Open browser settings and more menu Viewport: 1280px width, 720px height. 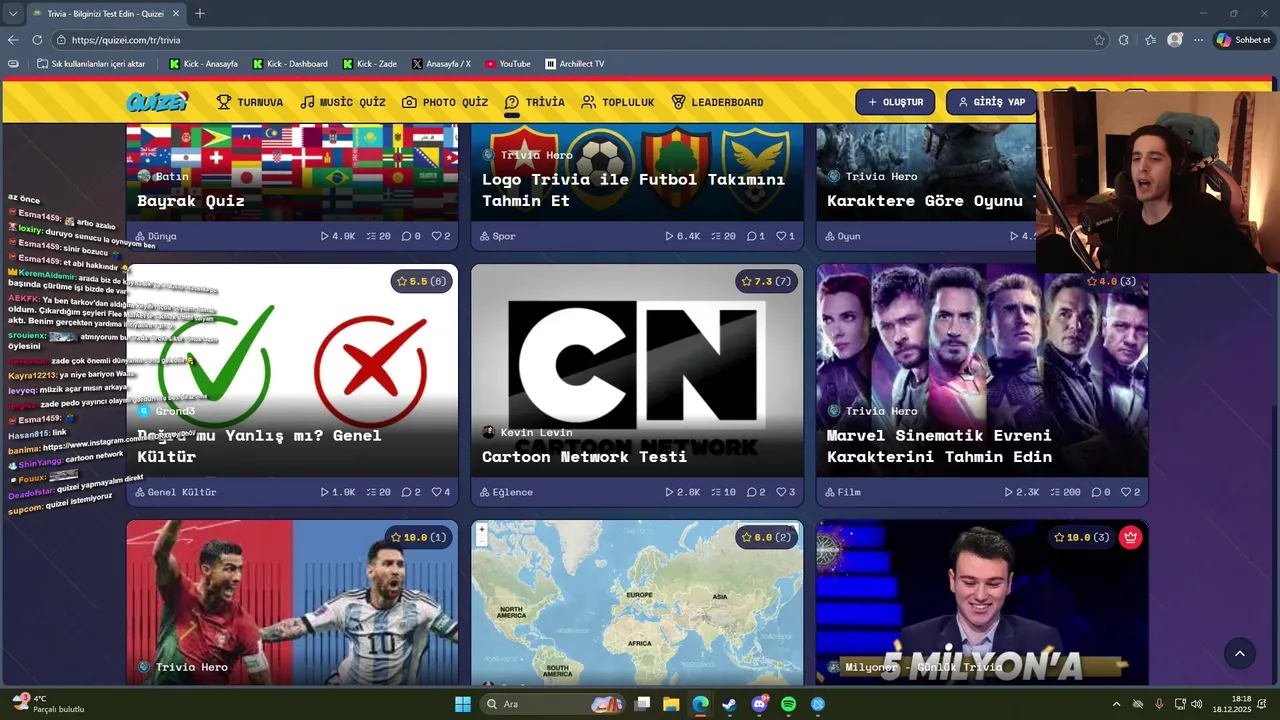pyautogui.click(x=1198, y=40)
